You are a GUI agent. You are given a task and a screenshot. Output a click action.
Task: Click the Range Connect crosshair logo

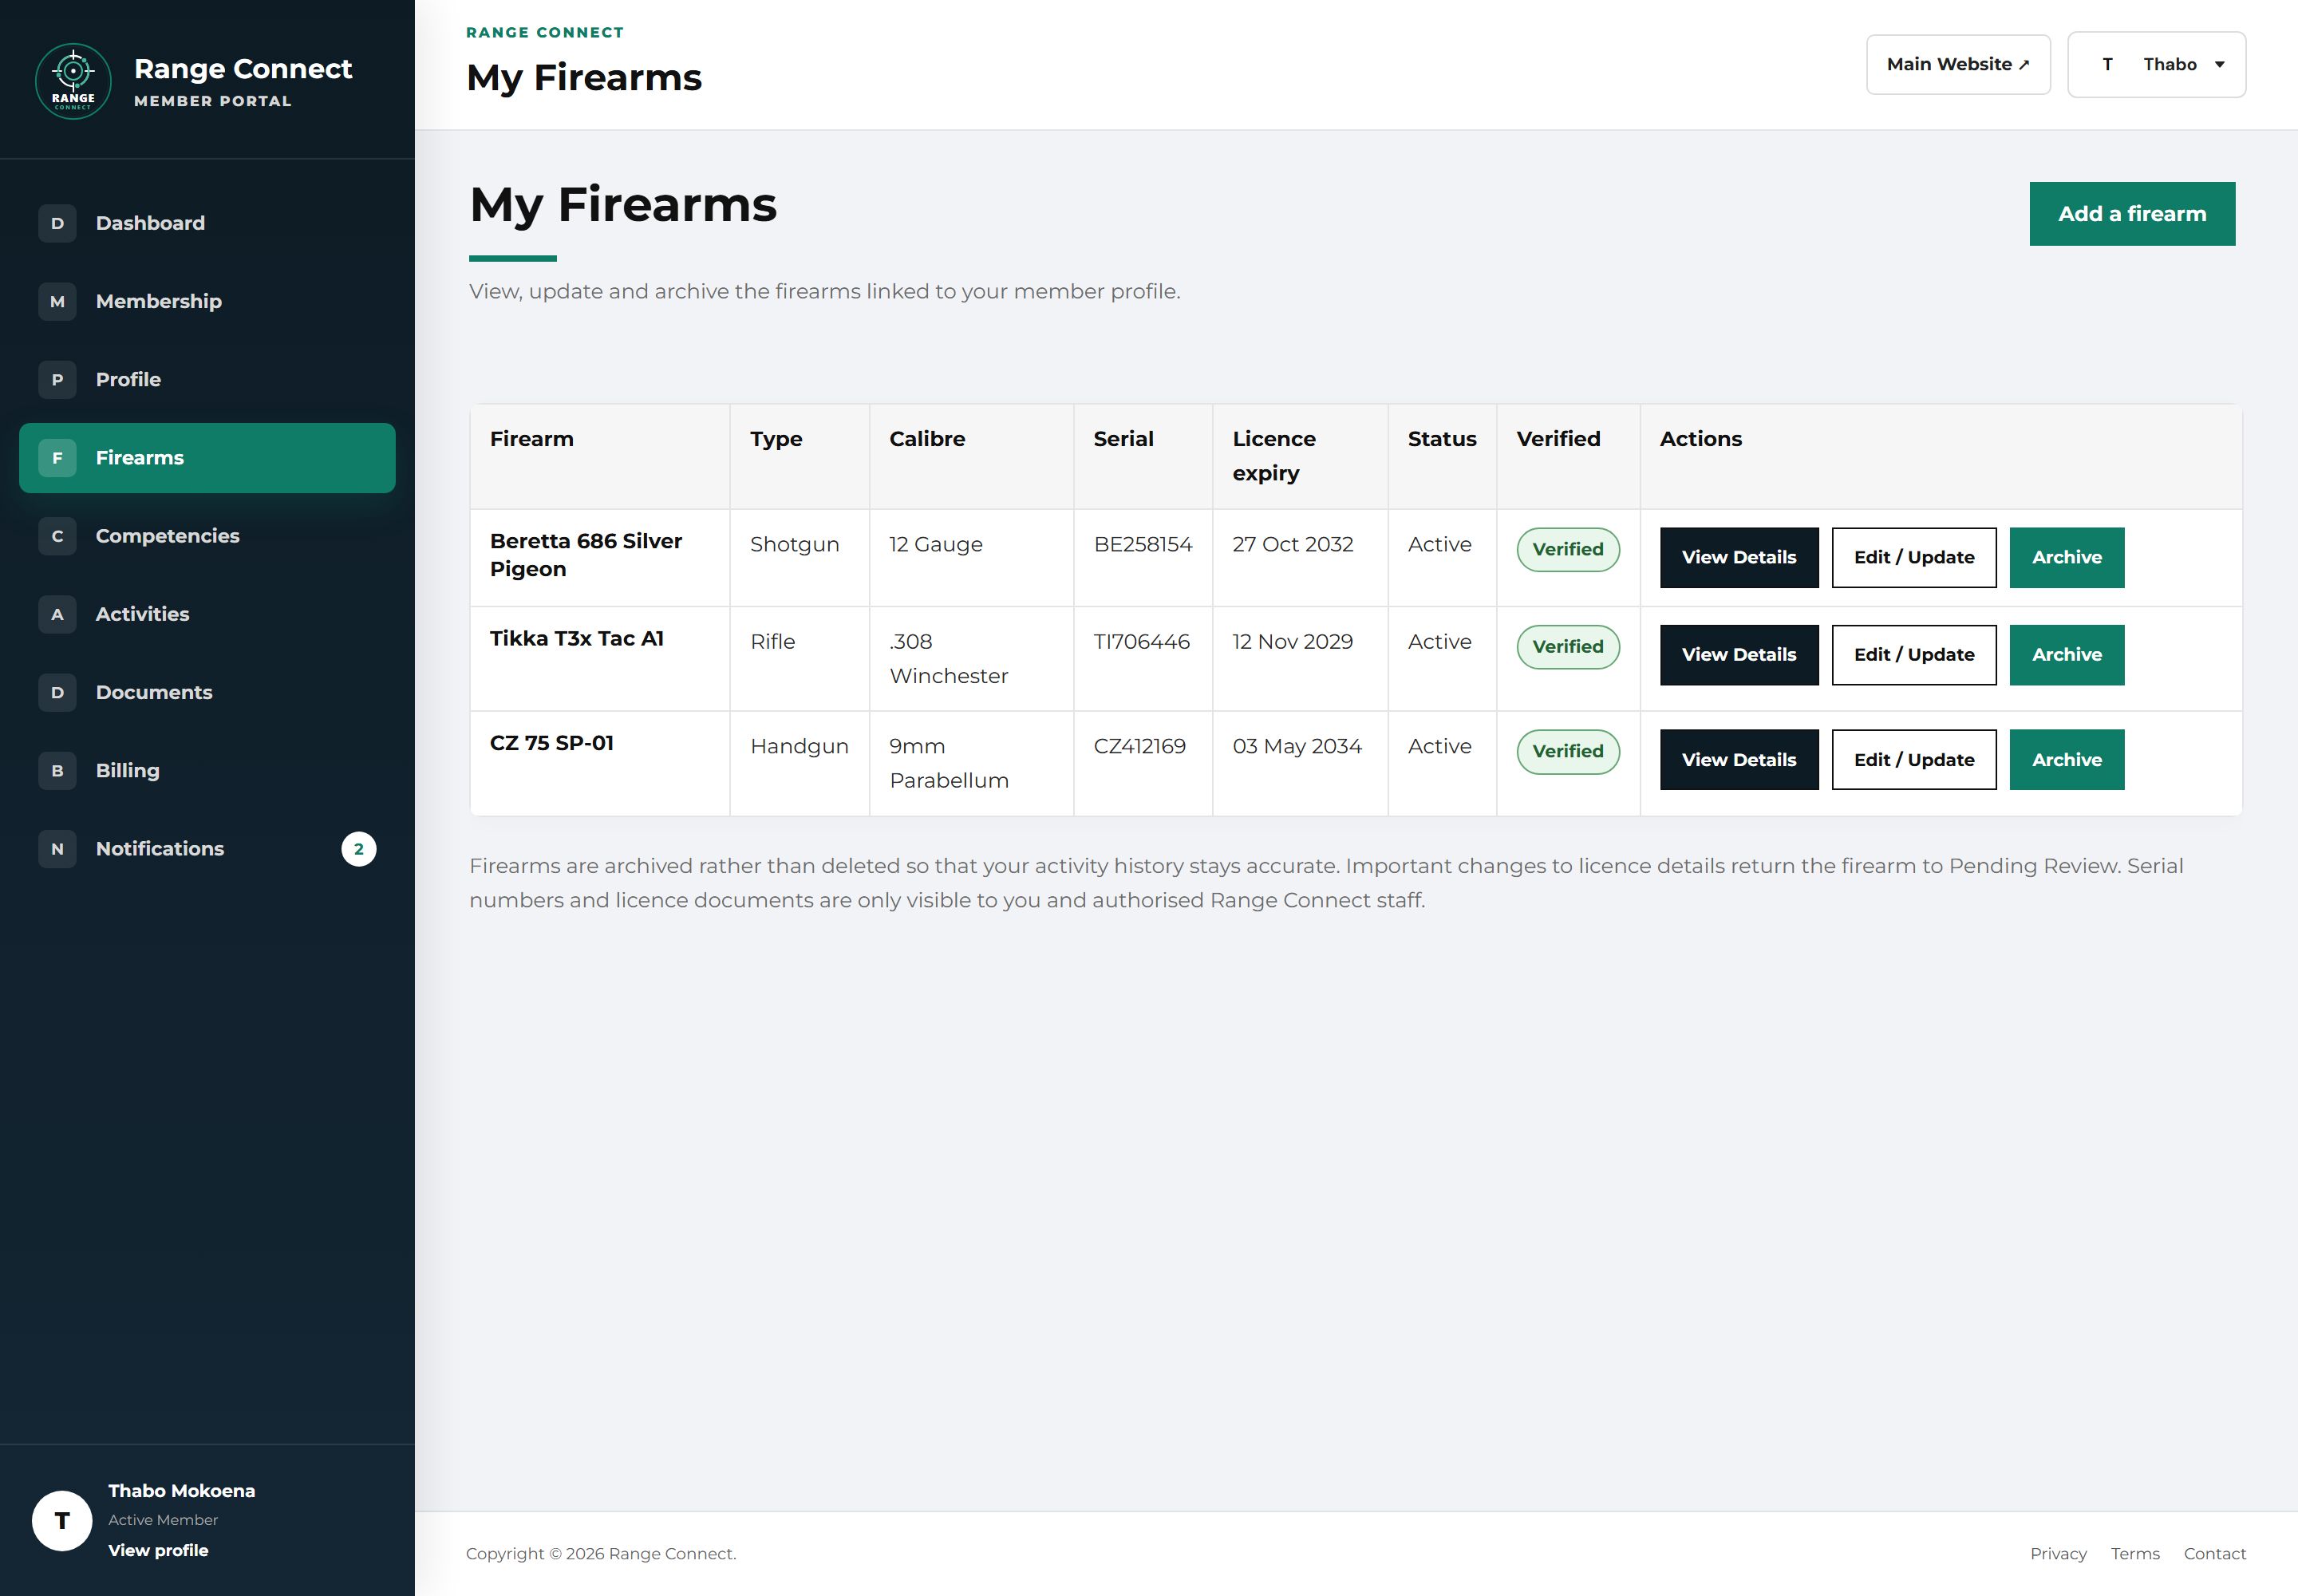[73, 81]
